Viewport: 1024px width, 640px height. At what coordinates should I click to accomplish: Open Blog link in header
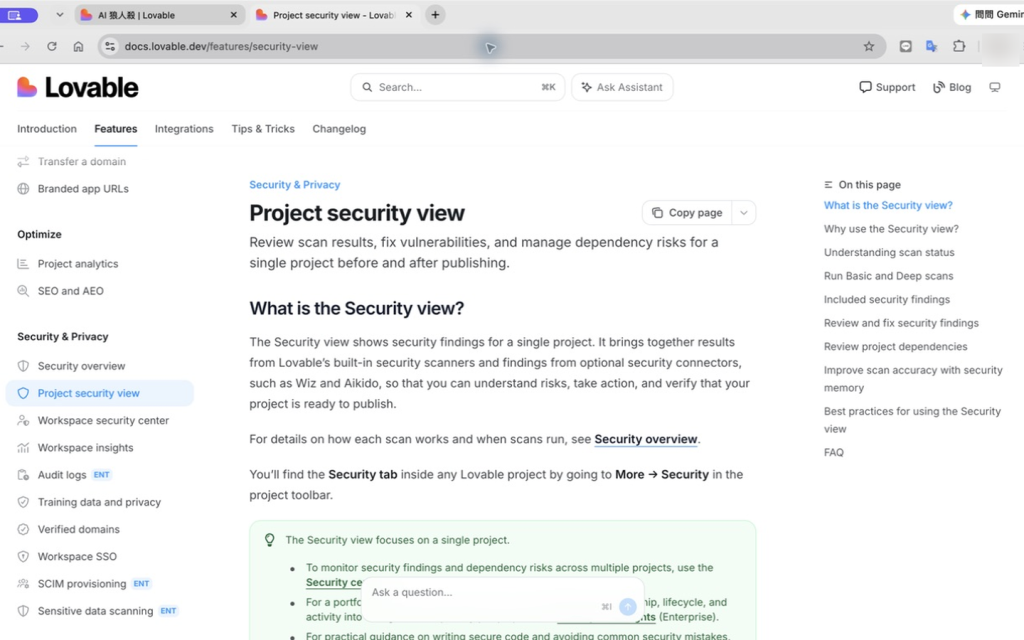click(x=952, y=87)
